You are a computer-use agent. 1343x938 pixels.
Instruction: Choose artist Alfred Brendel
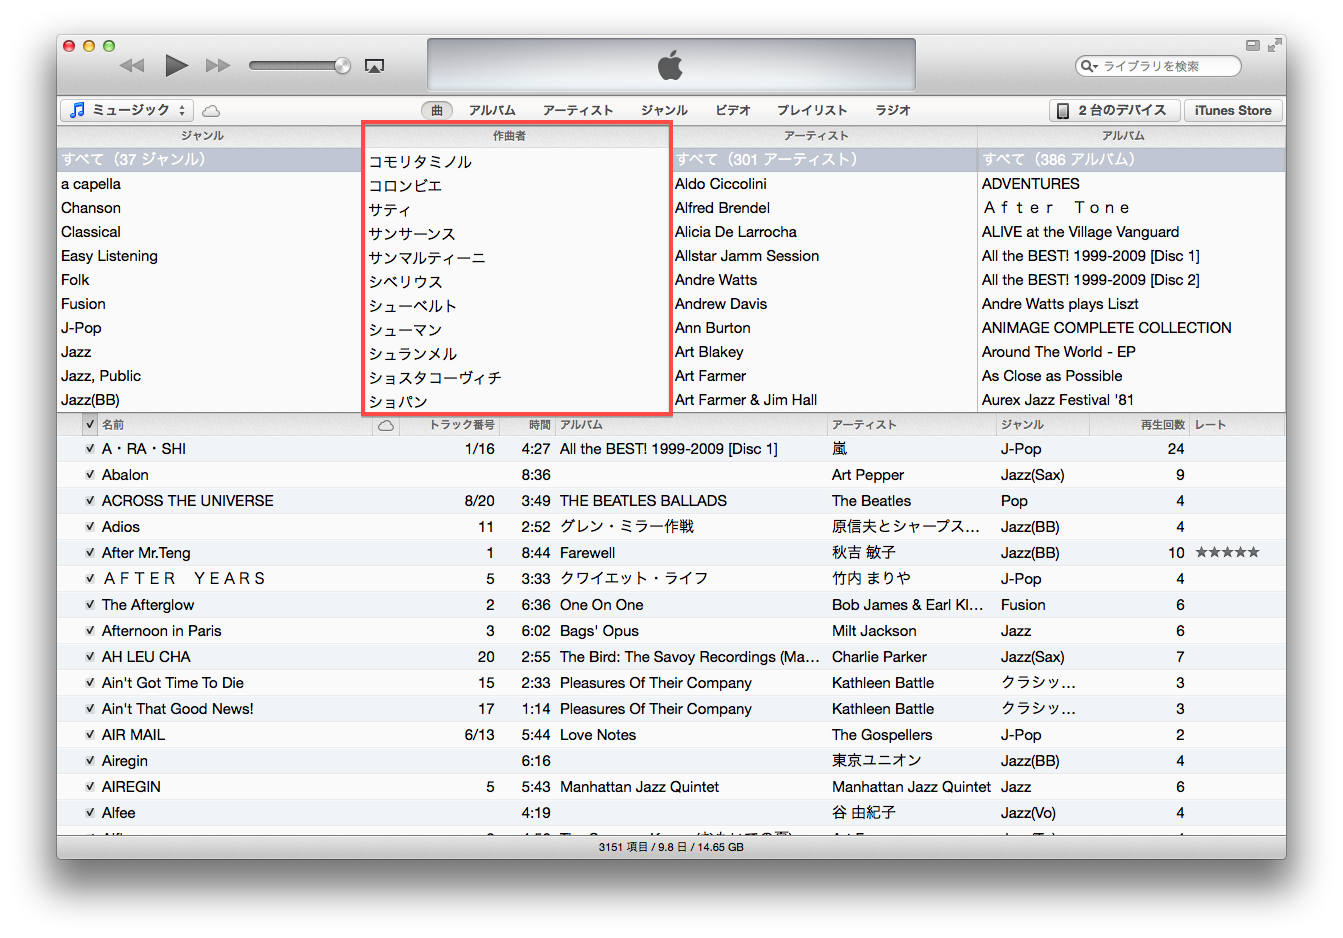tap(824, 208)
